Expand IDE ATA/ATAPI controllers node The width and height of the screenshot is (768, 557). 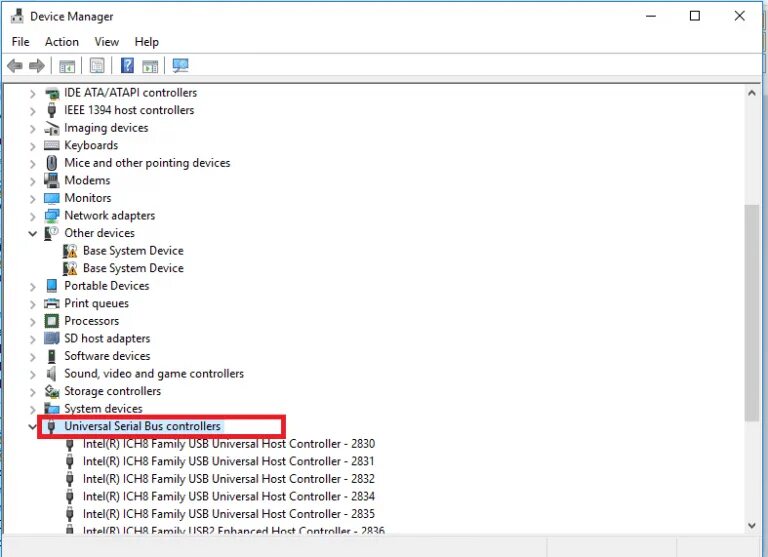[x=32, y=93]
